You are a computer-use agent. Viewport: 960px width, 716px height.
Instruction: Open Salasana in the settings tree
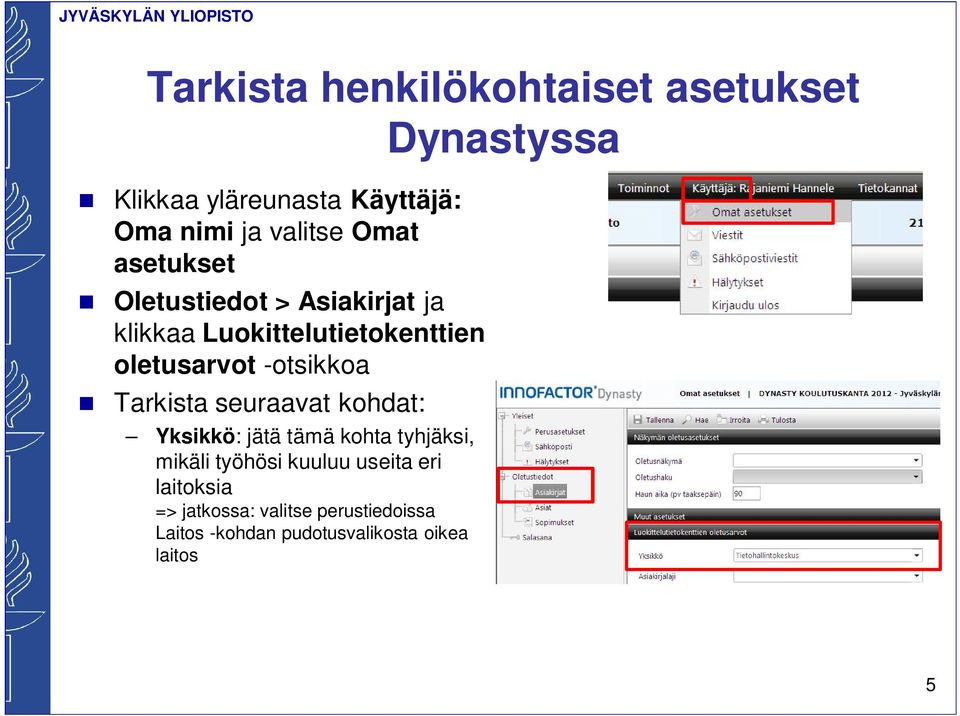537,537
